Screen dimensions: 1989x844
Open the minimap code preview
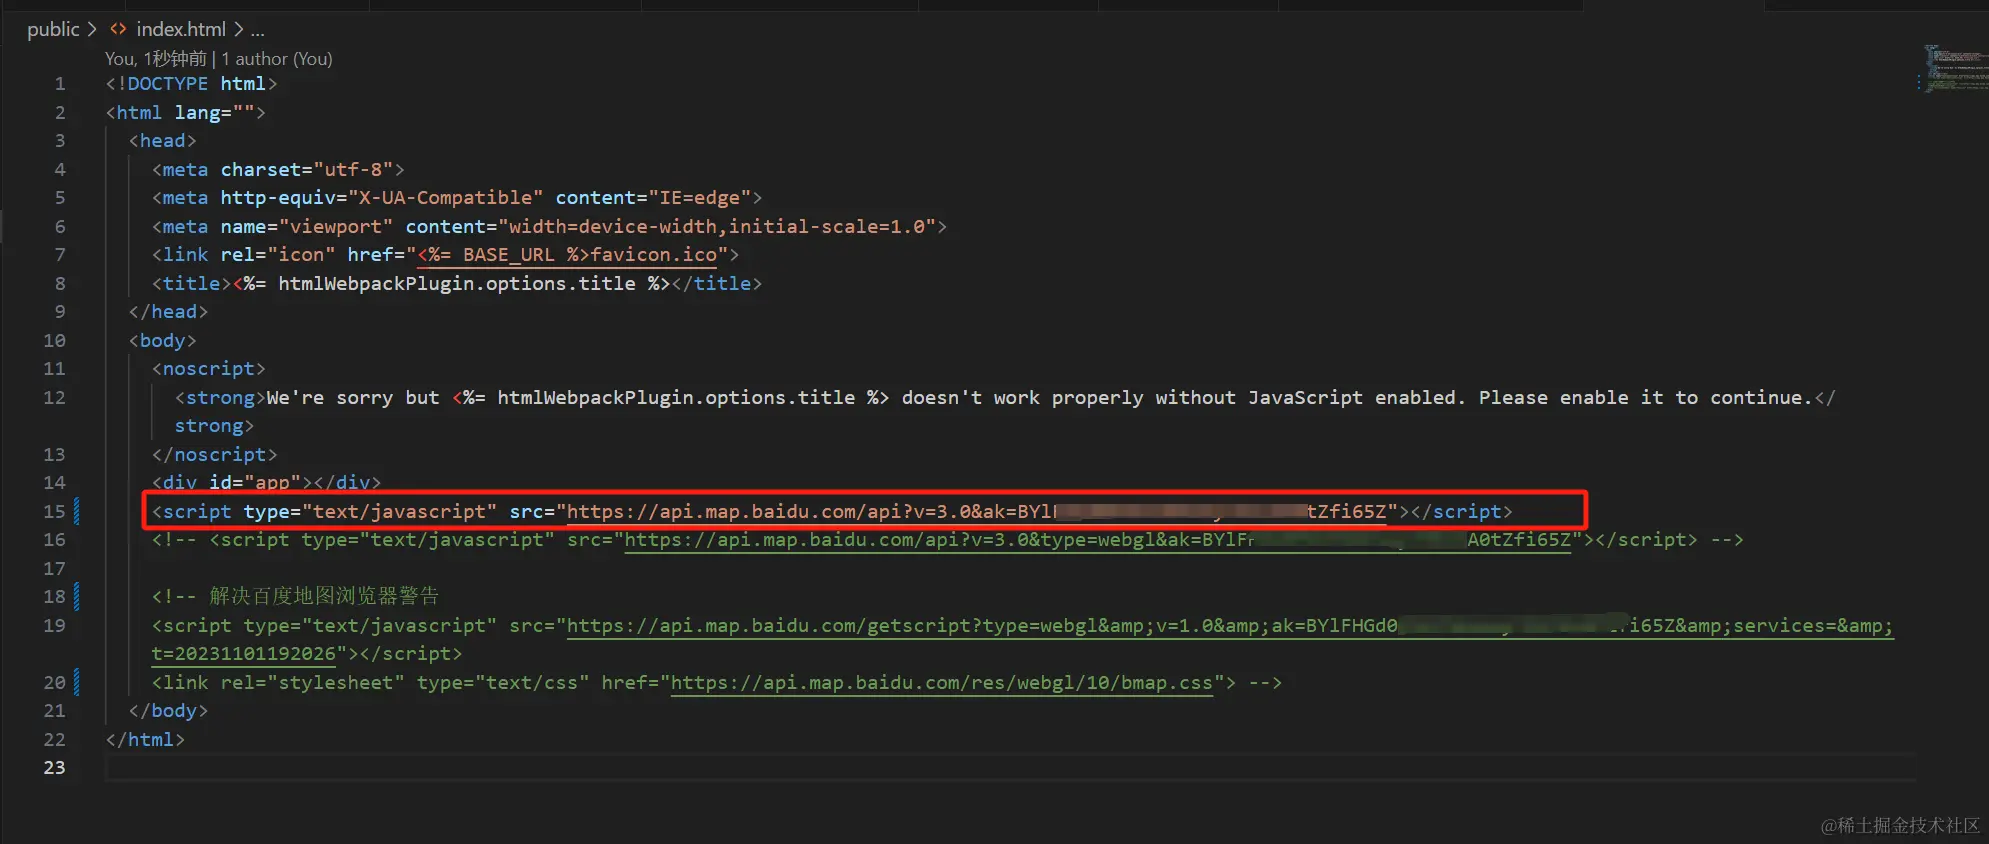tap(1955, 68)
